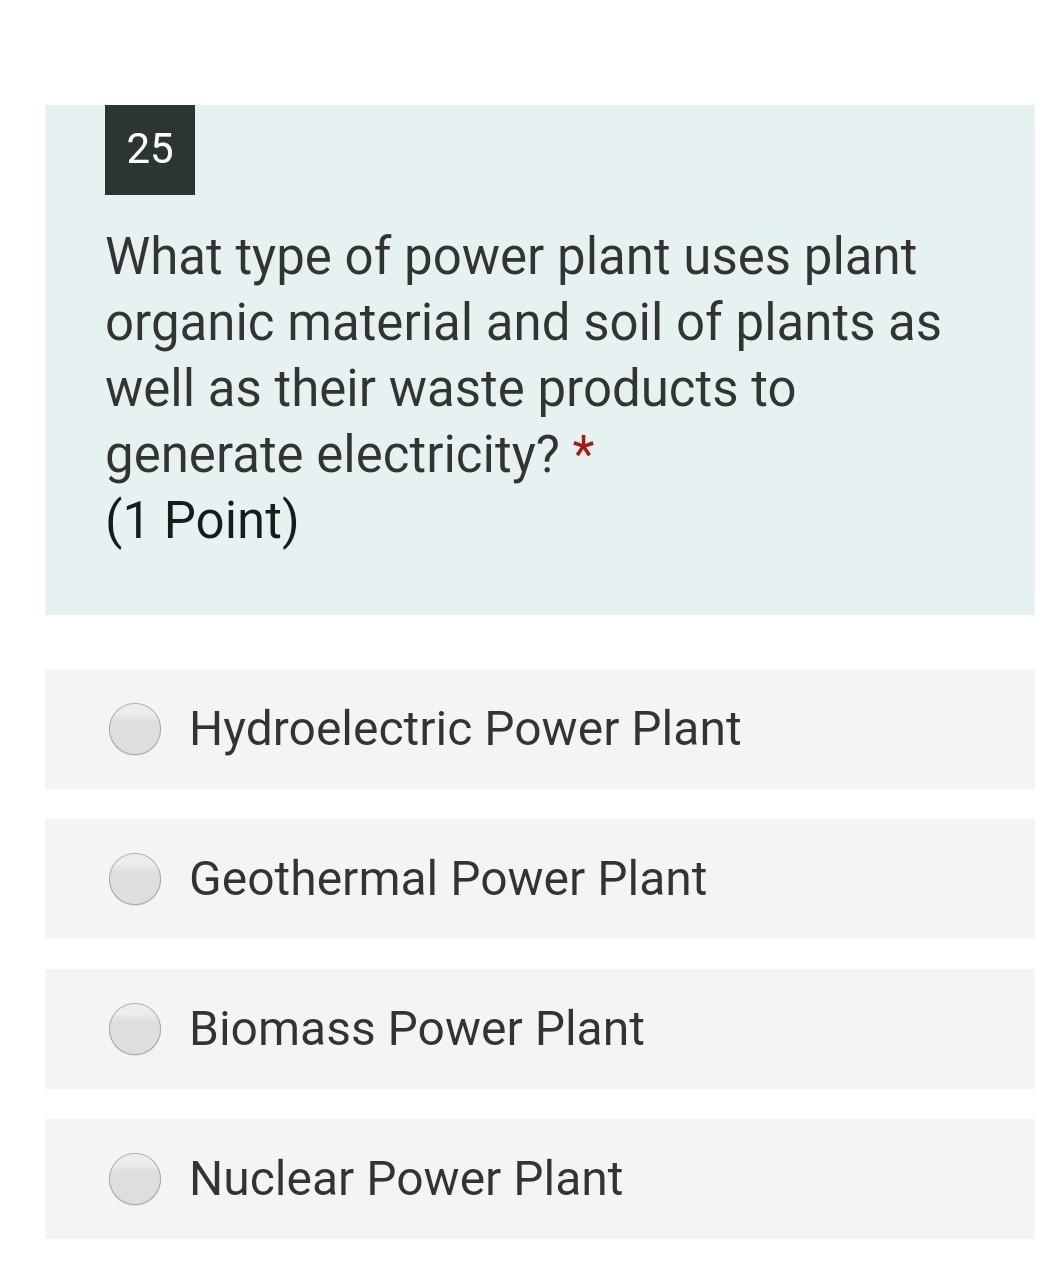Choose the Geothermal Power Plant radio button
The image size is (1063, 1287).
coord(135,879)
